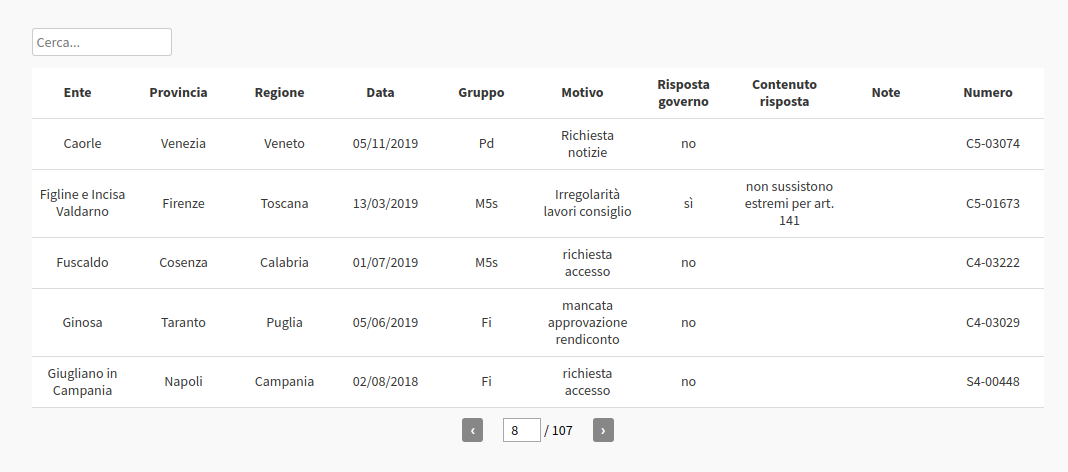Viewport: 1068px width, 472px height.
Task: Sort by the Data column header
Action: pyautogui.click(x=380, y=93)
